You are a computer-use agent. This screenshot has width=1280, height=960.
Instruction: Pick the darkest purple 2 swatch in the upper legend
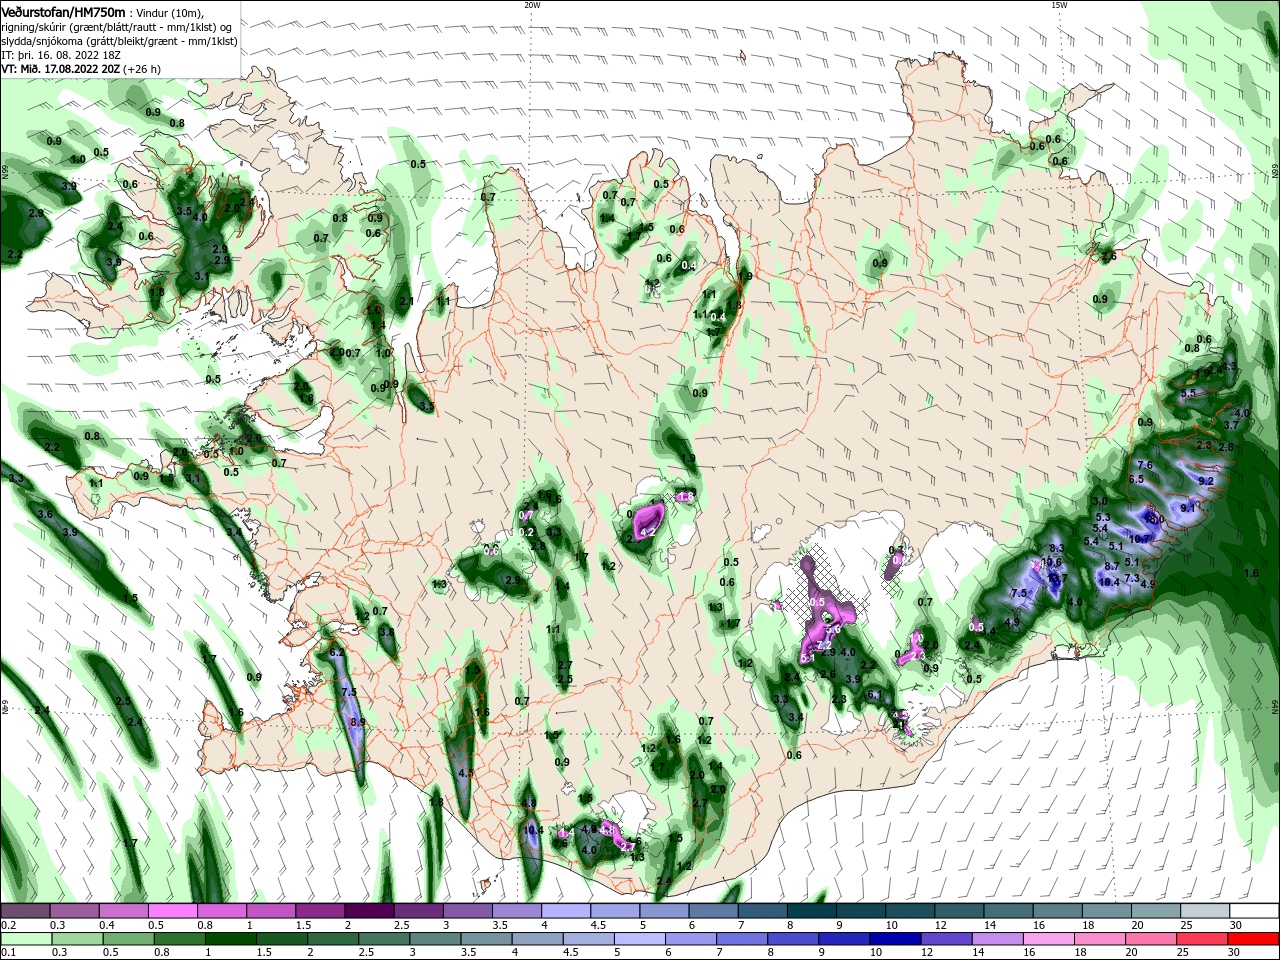(x=368, y=911)
